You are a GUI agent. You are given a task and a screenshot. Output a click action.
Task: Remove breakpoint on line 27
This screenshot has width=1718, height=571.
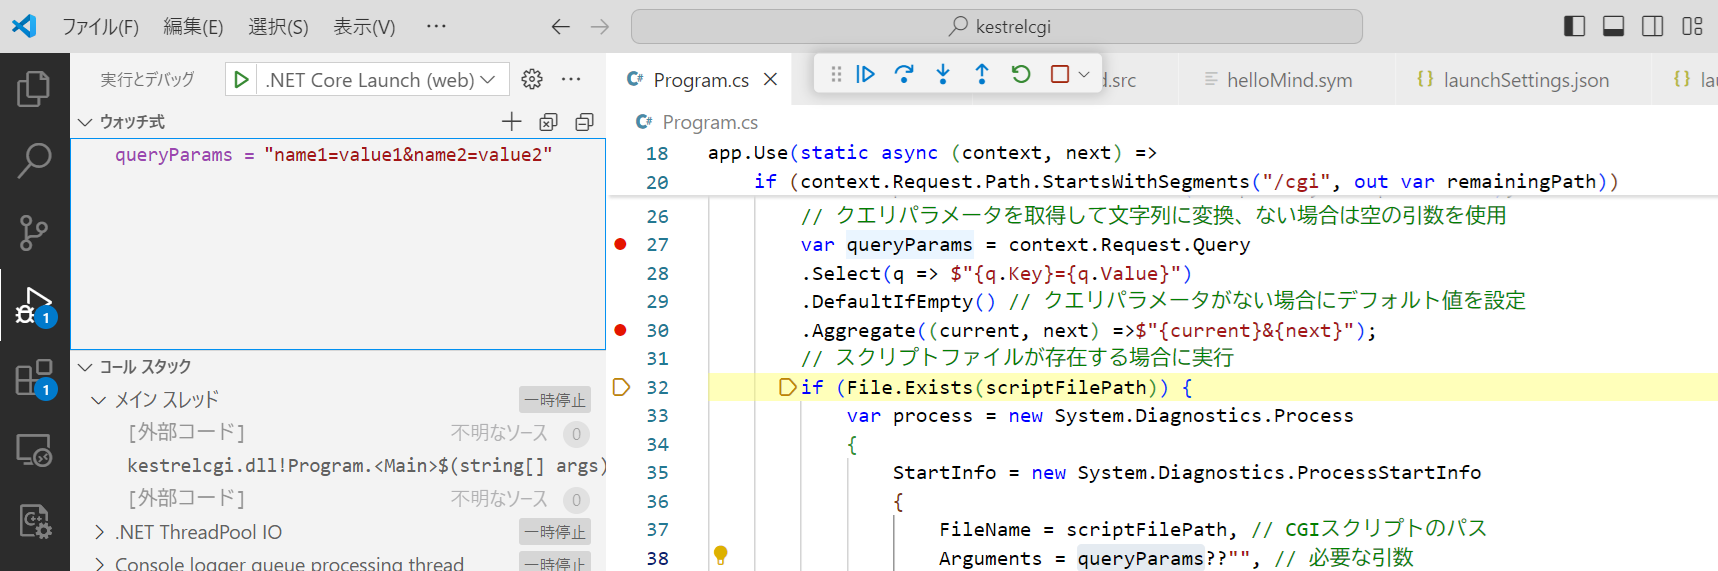click(x=620, y=244)
